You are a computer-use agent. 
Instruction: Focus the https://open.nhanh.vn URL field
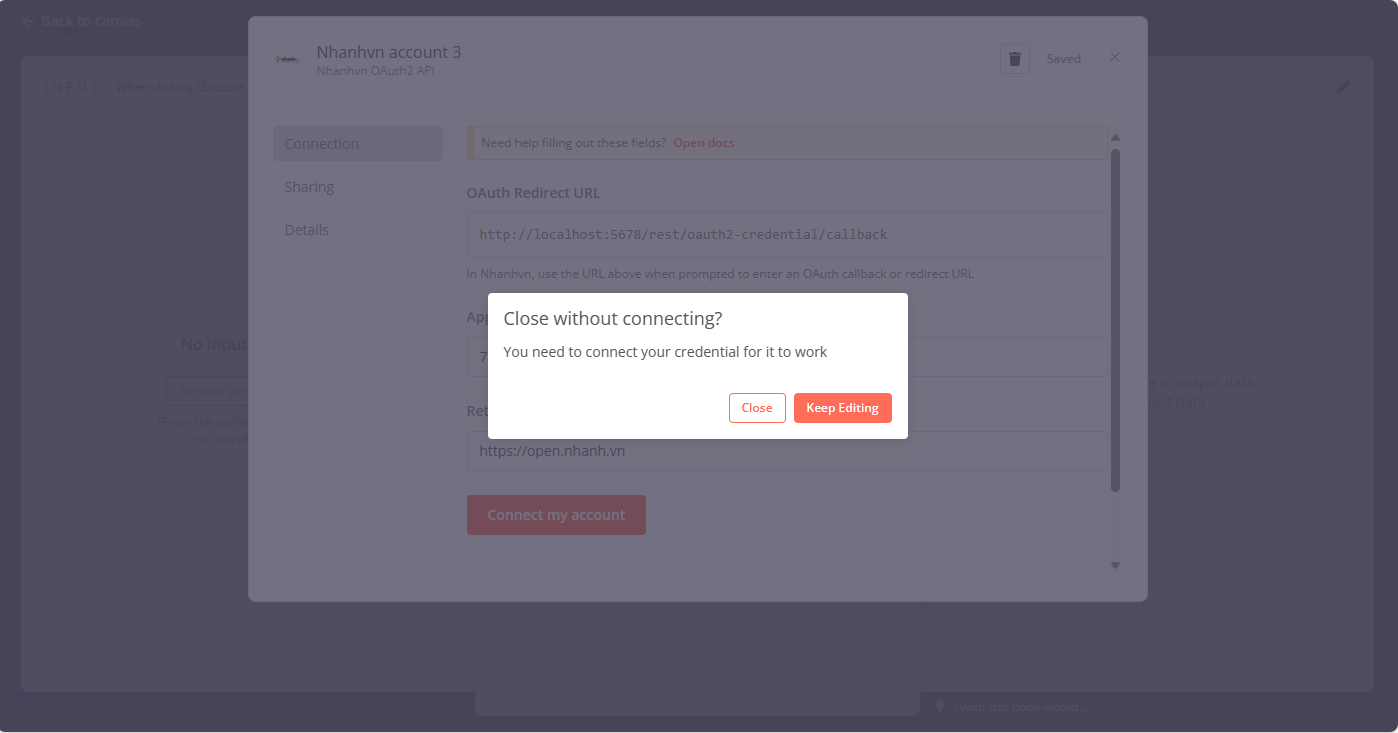(x=786, y=451)
